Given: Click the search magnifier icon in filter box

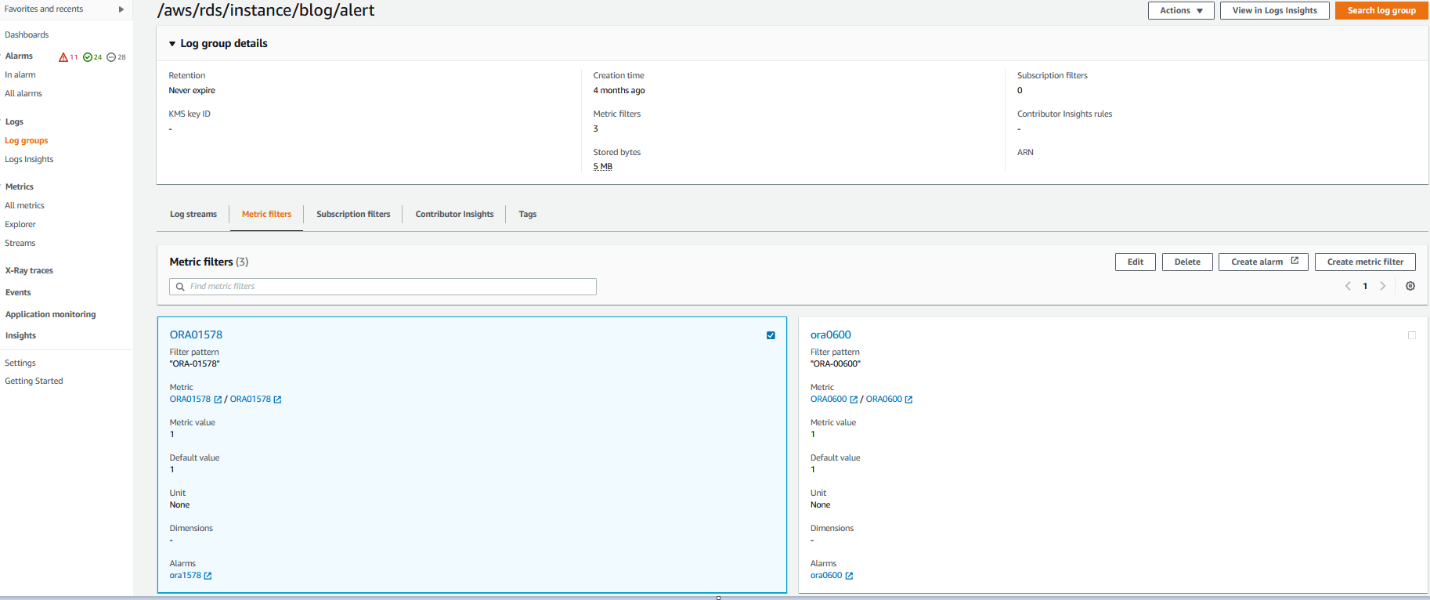Looking at the screenshot, I should pyautogui.click(x=180, y=287).
